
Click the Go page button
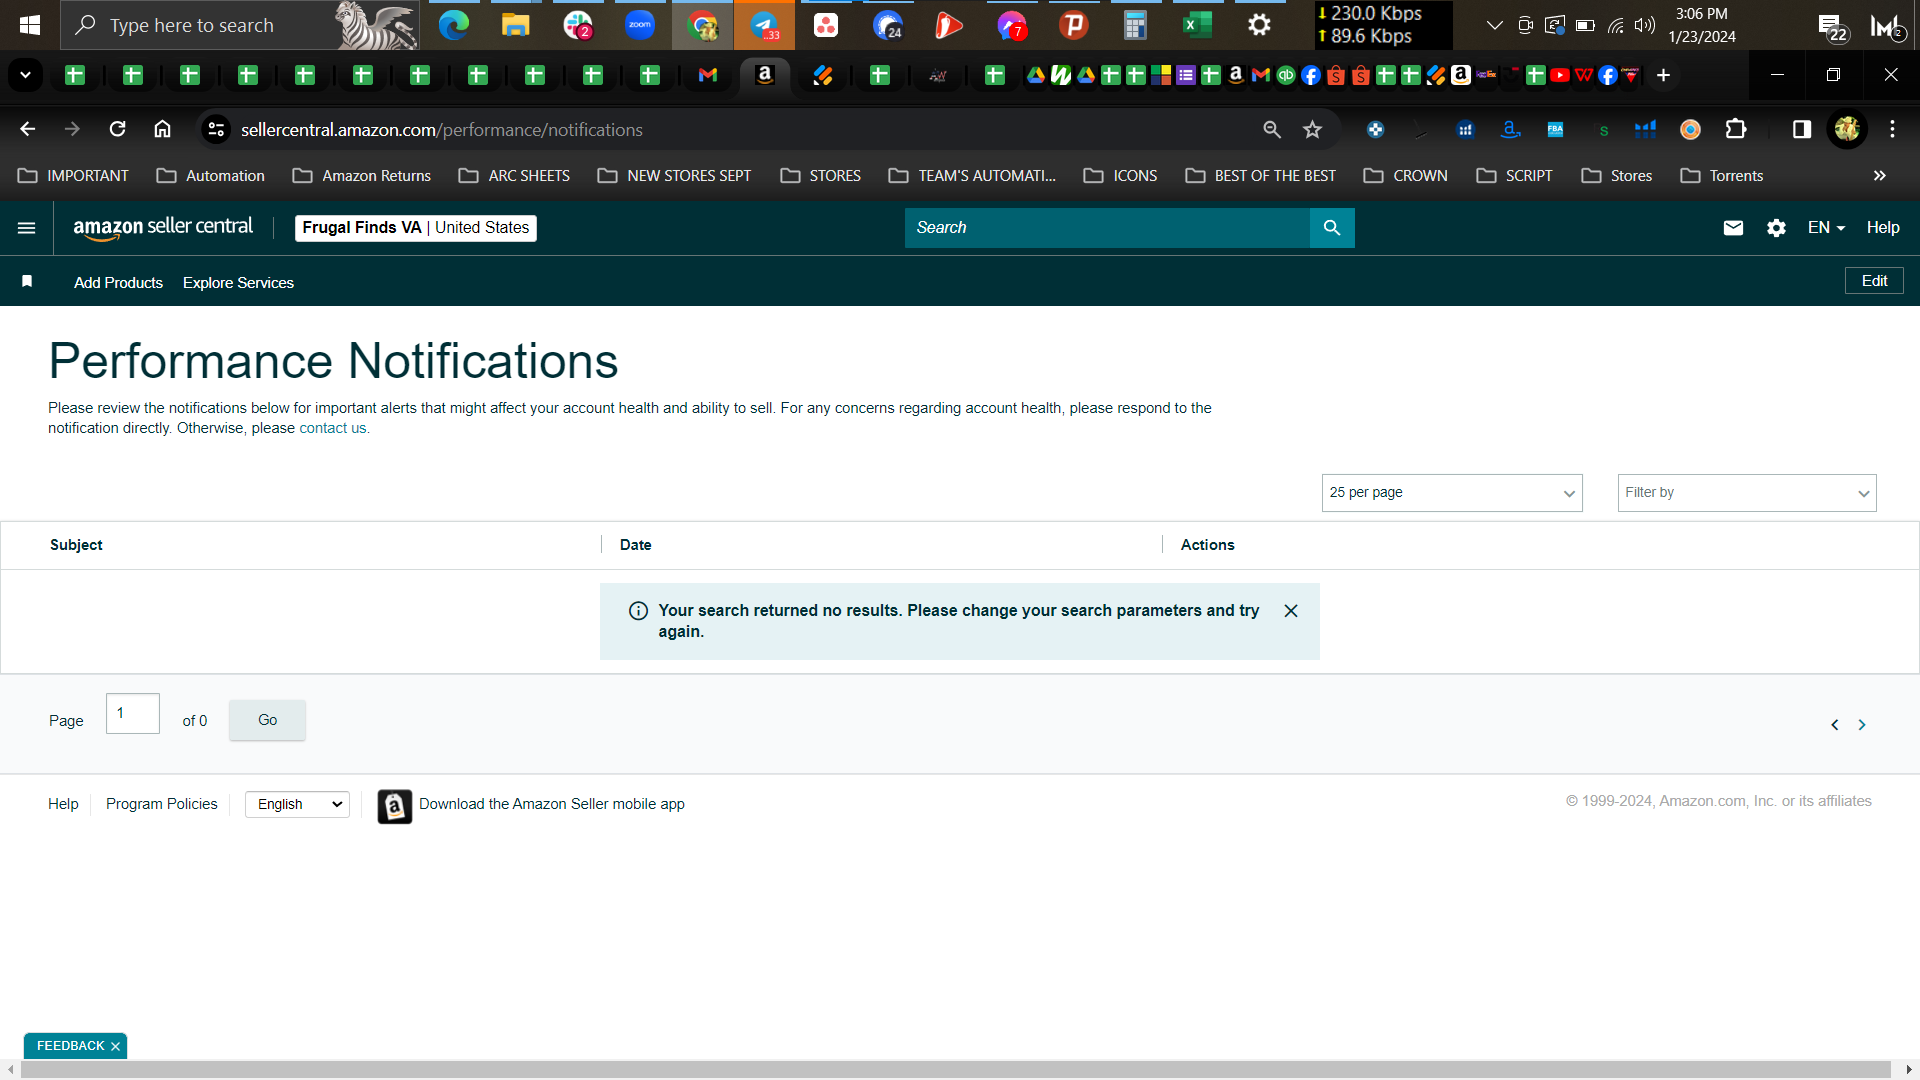(x=267, y=720)
